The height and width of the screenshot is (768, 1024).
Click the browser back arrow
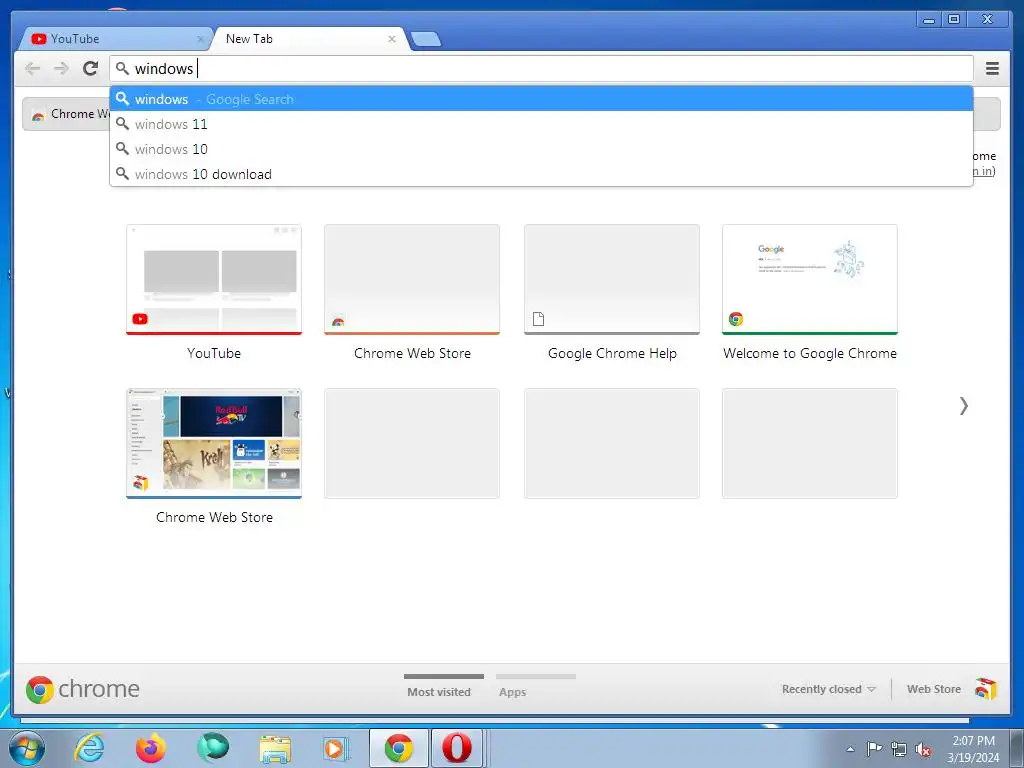32,68
